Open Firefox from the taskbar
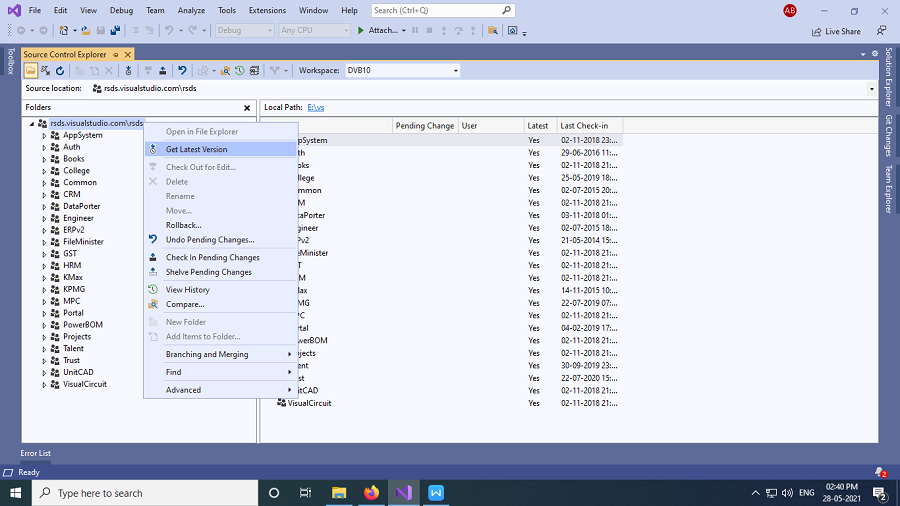The width and height of the screenshot is (900, 506). click(371, 493)
